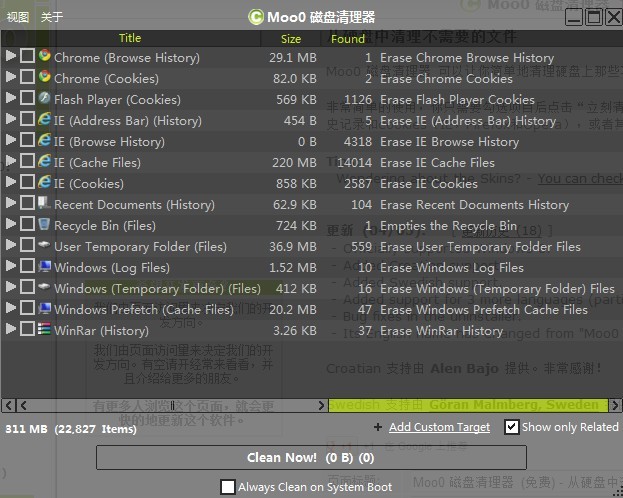Screen dimensions: 623x498
Task: Click the right arrow of horizontal scrollbar
Action: (x=321, y=405)
